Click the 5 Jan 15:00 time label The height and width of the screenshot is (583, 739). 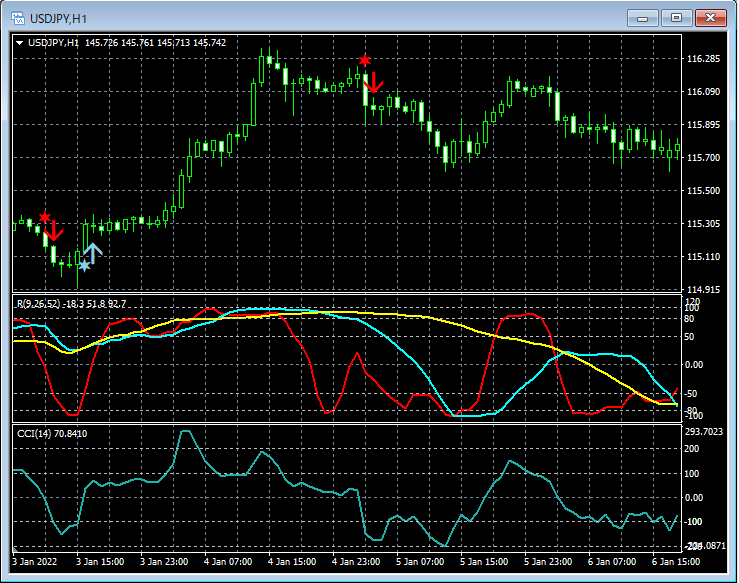(484, 562)
